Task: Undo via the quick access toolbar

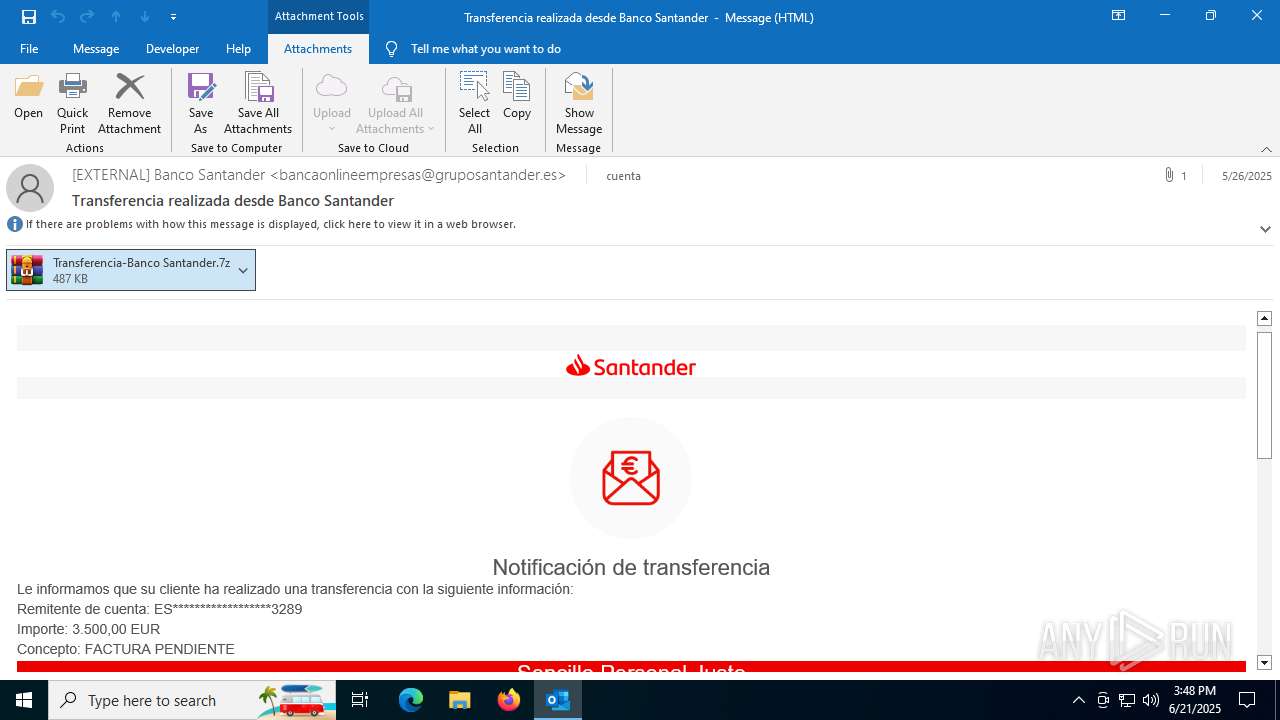Action: coord(58,17)
